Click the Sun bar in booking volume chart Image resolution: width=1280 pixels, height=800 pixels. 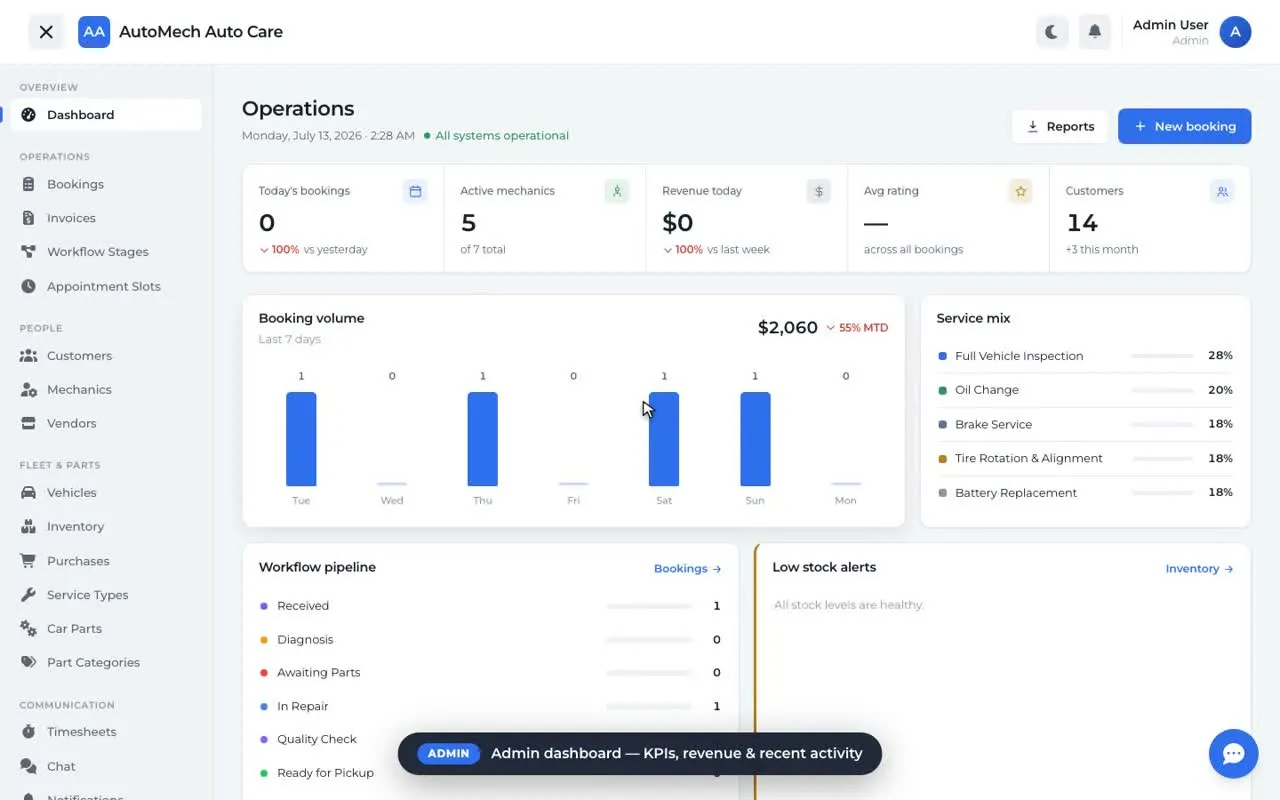tap(755, 439)
